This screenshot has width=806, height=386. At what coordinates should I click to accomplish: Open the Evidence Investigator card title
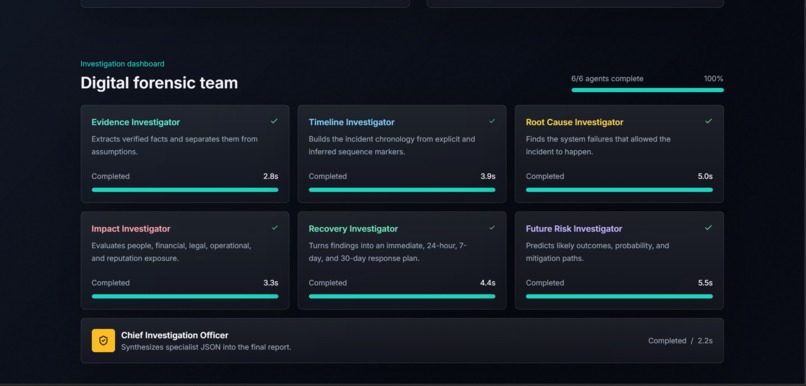click(136, 122)
